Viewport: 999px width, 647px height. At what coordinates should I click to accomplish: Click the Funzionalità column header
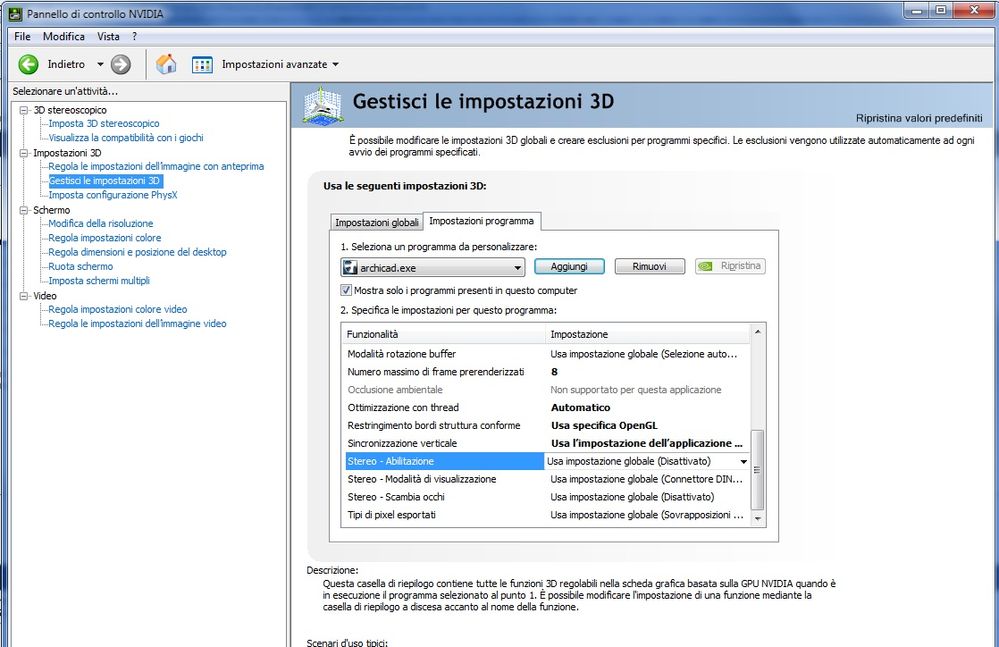[444, 334]
